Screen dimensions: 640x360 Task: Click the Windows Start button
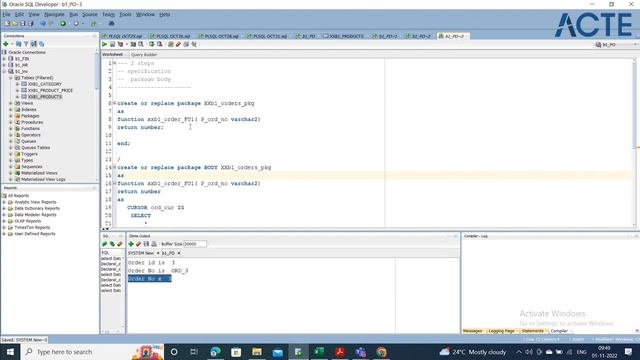pyautogui.click(x=10, y=352)
